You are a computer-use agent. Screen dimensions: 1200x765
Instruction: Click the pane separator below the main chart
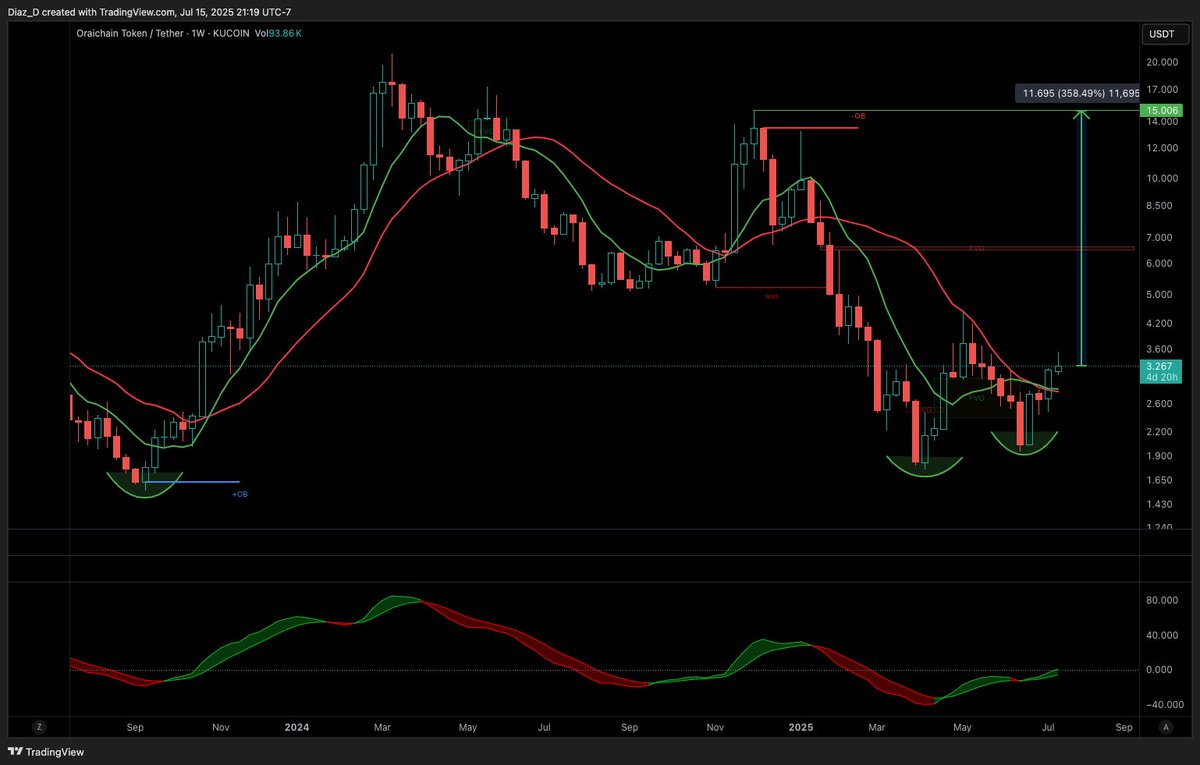(x=600, y=530)
